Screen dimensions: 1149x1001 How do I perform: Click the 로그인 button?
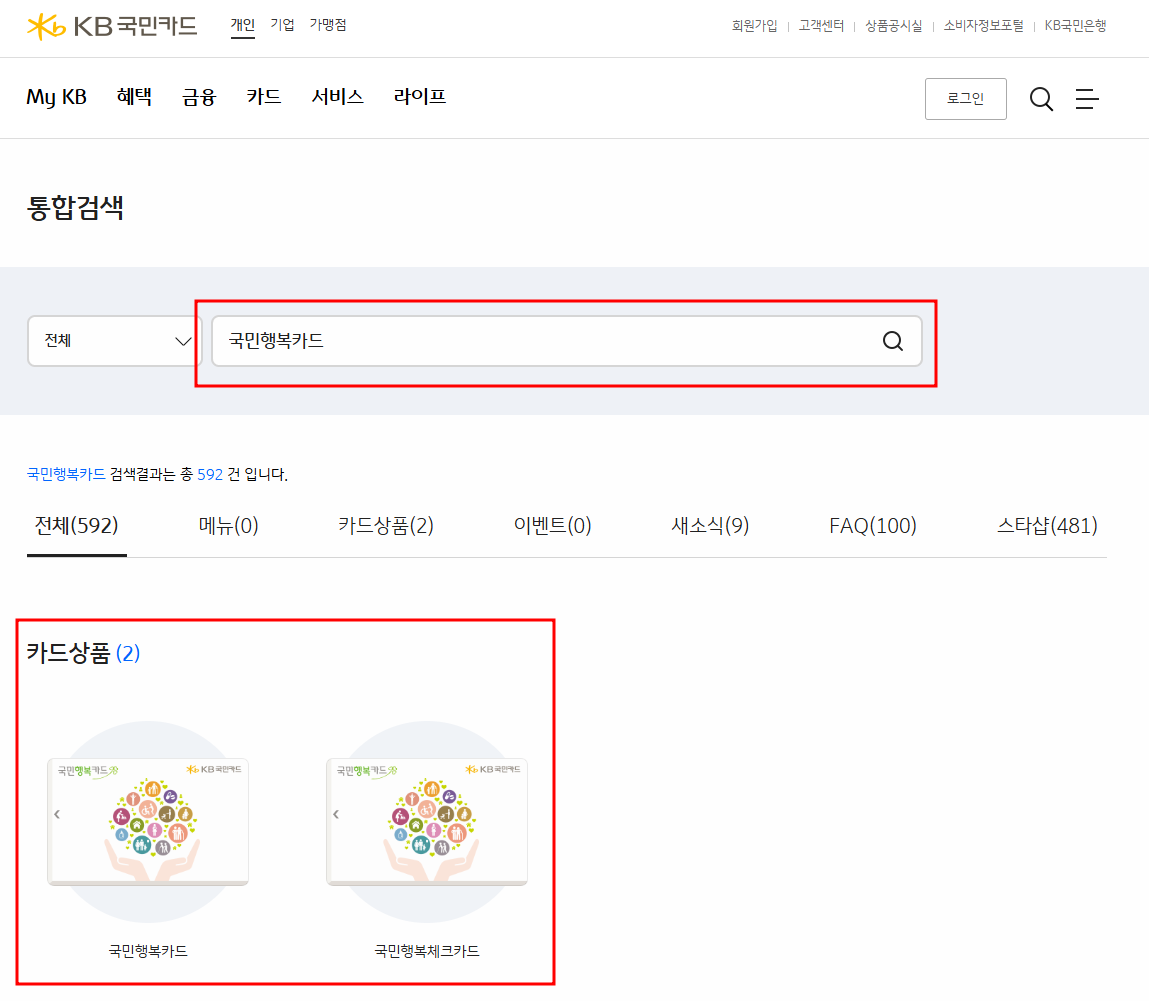[965, 98]
